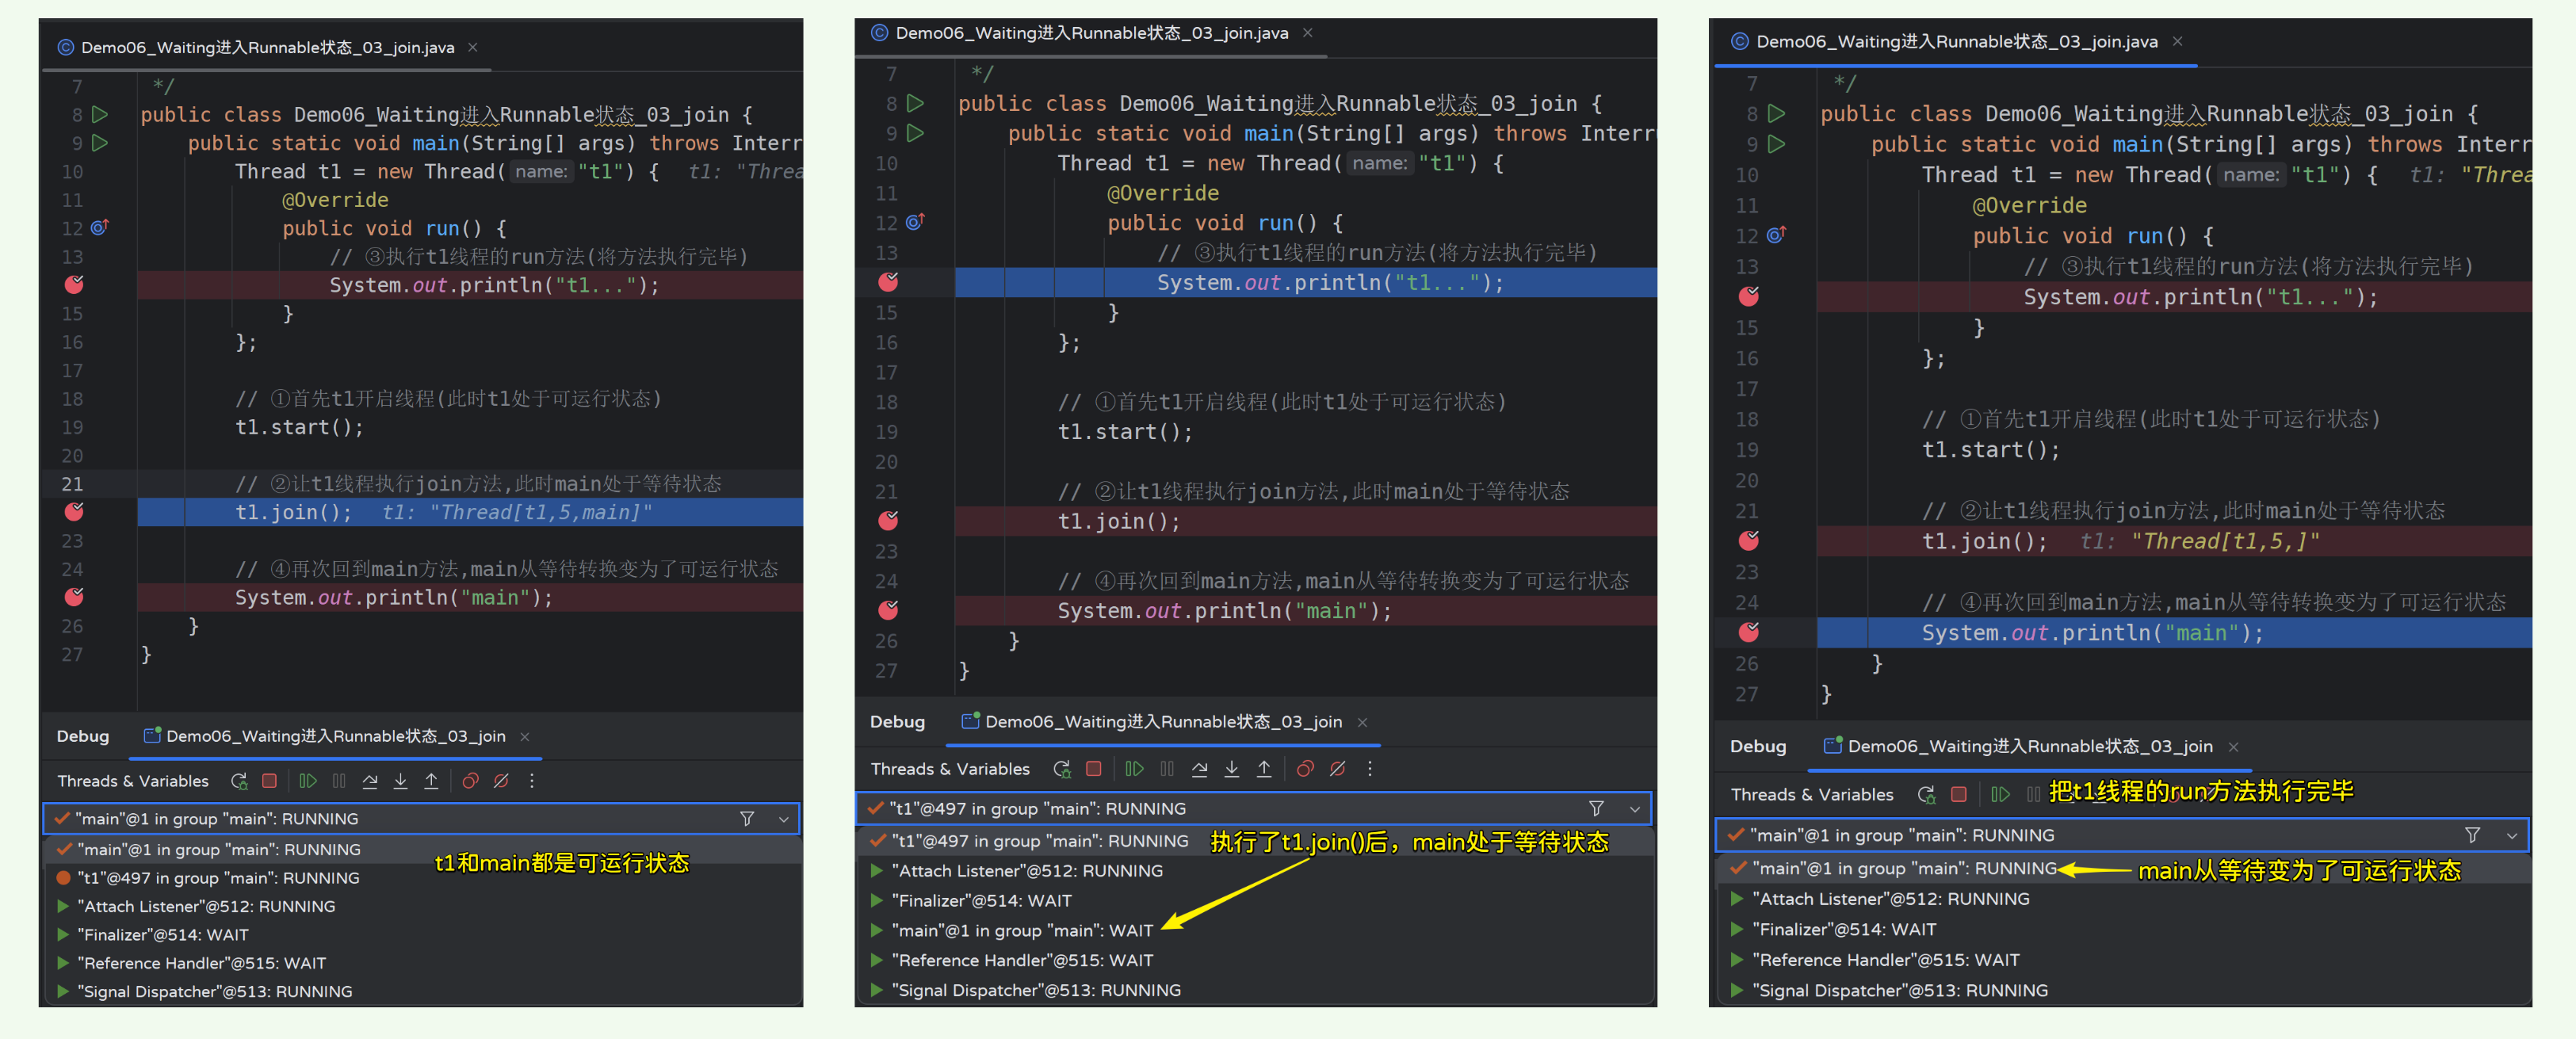Open thread combo box chevron in right panel

coord(2512,835)
